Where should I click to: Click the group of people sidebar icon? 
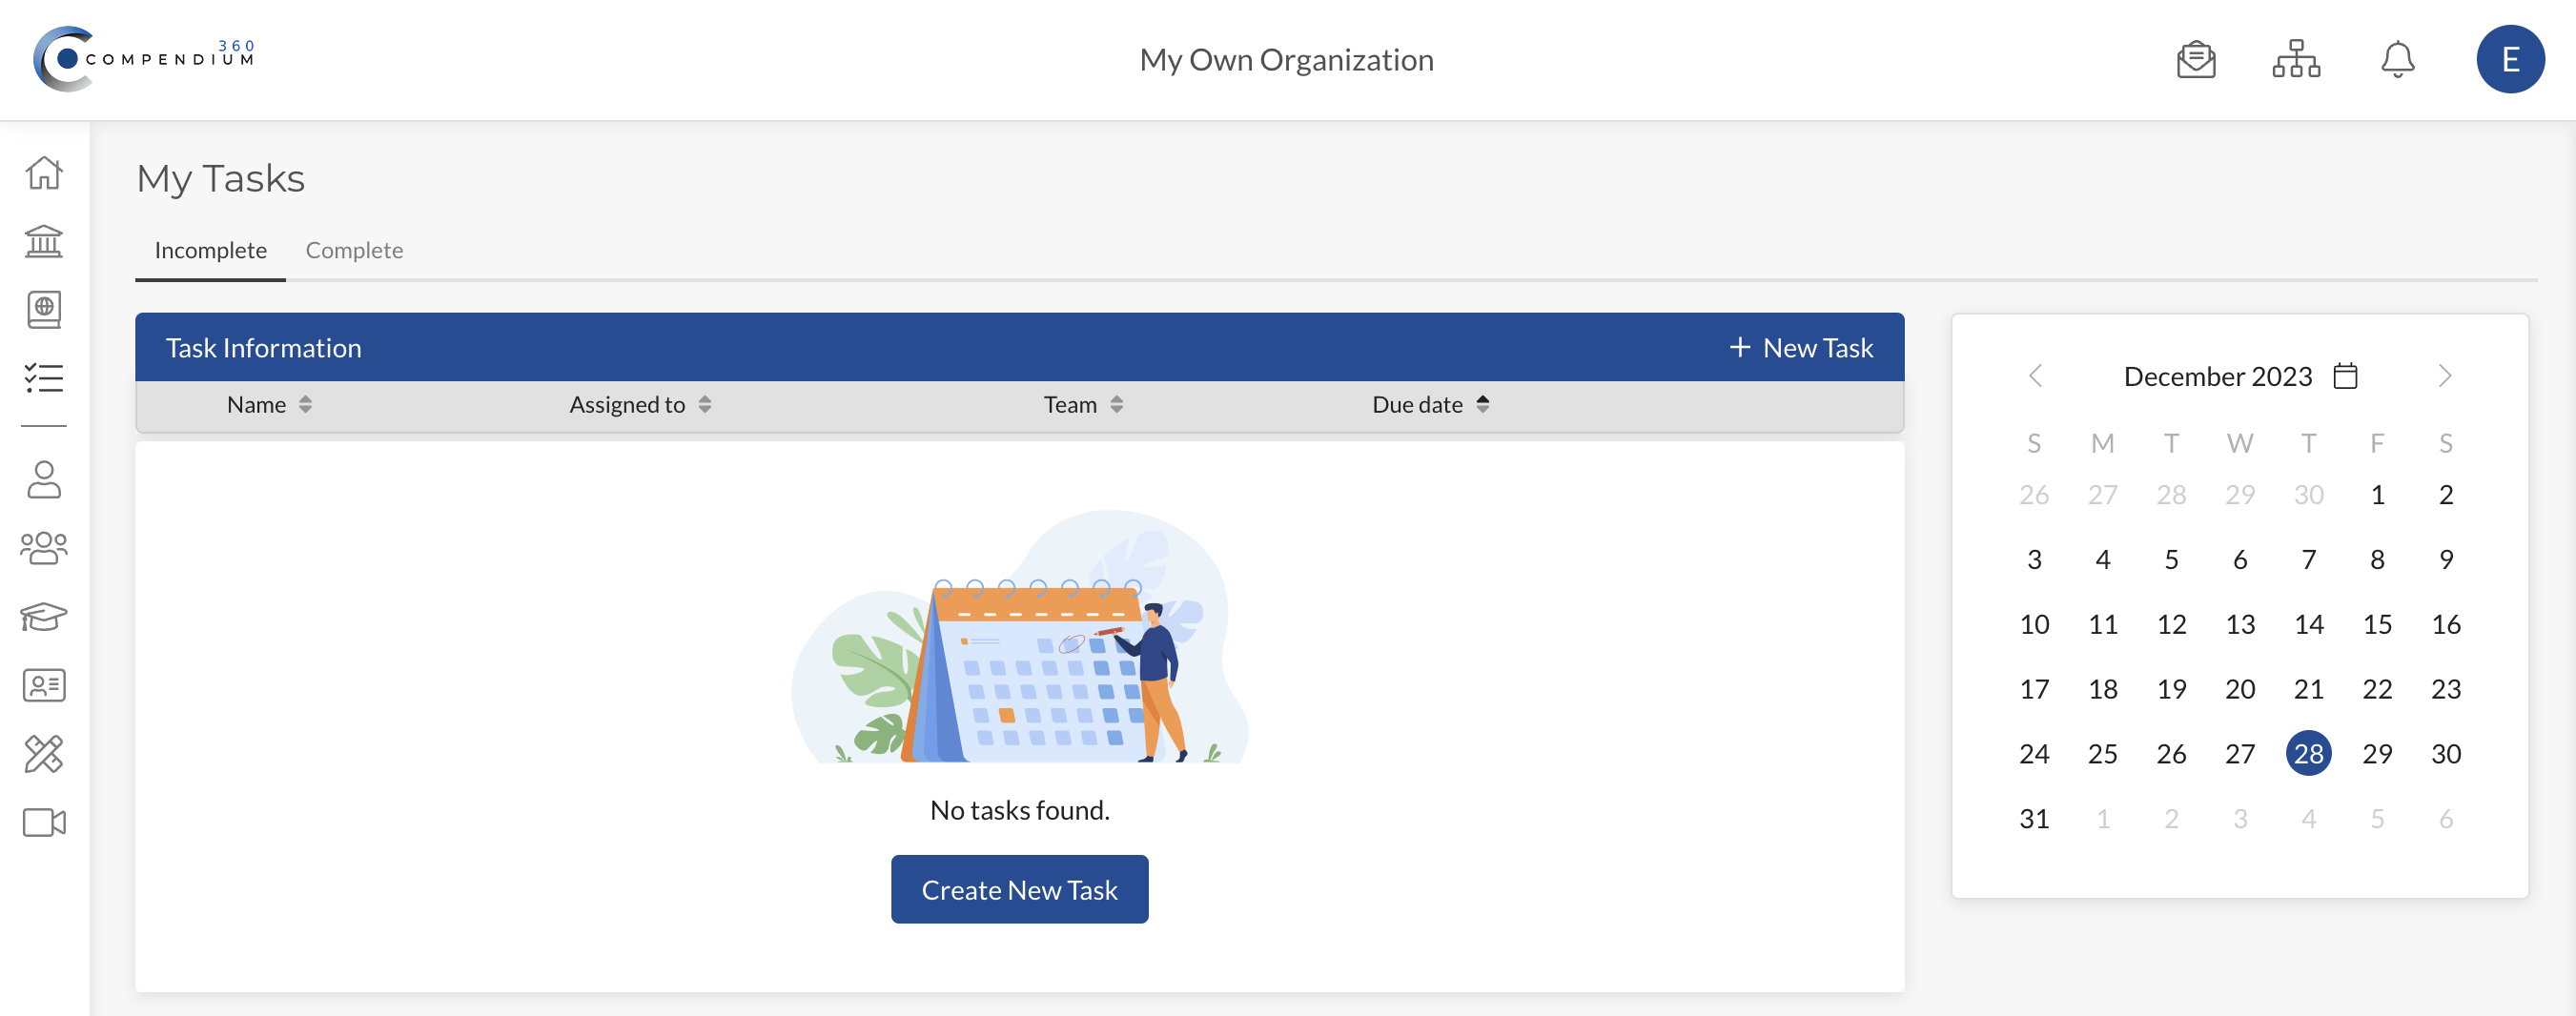tap(44, 548)
